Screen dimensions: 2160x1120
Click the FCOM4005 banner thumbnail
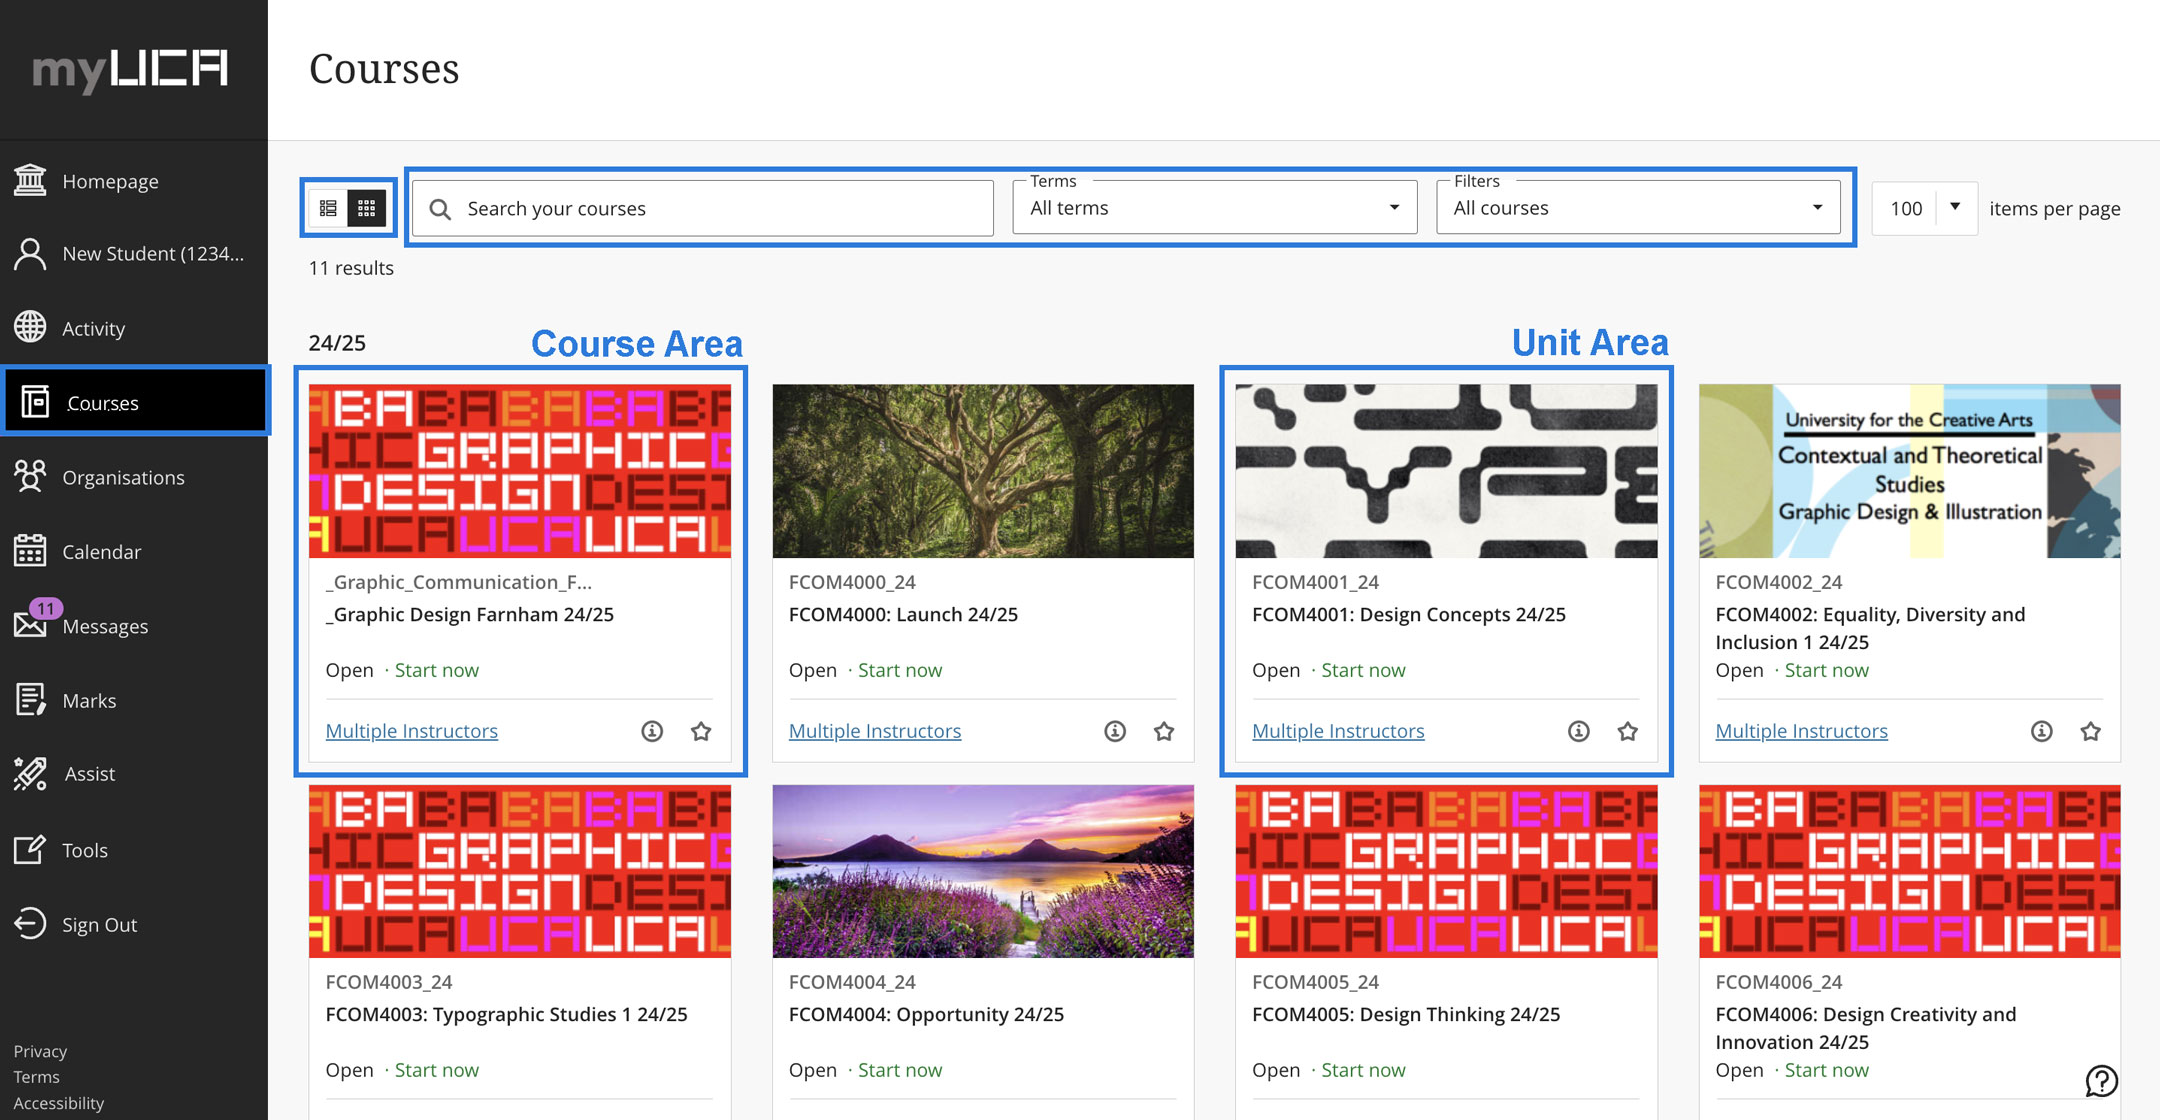(x=1446, y=871)
